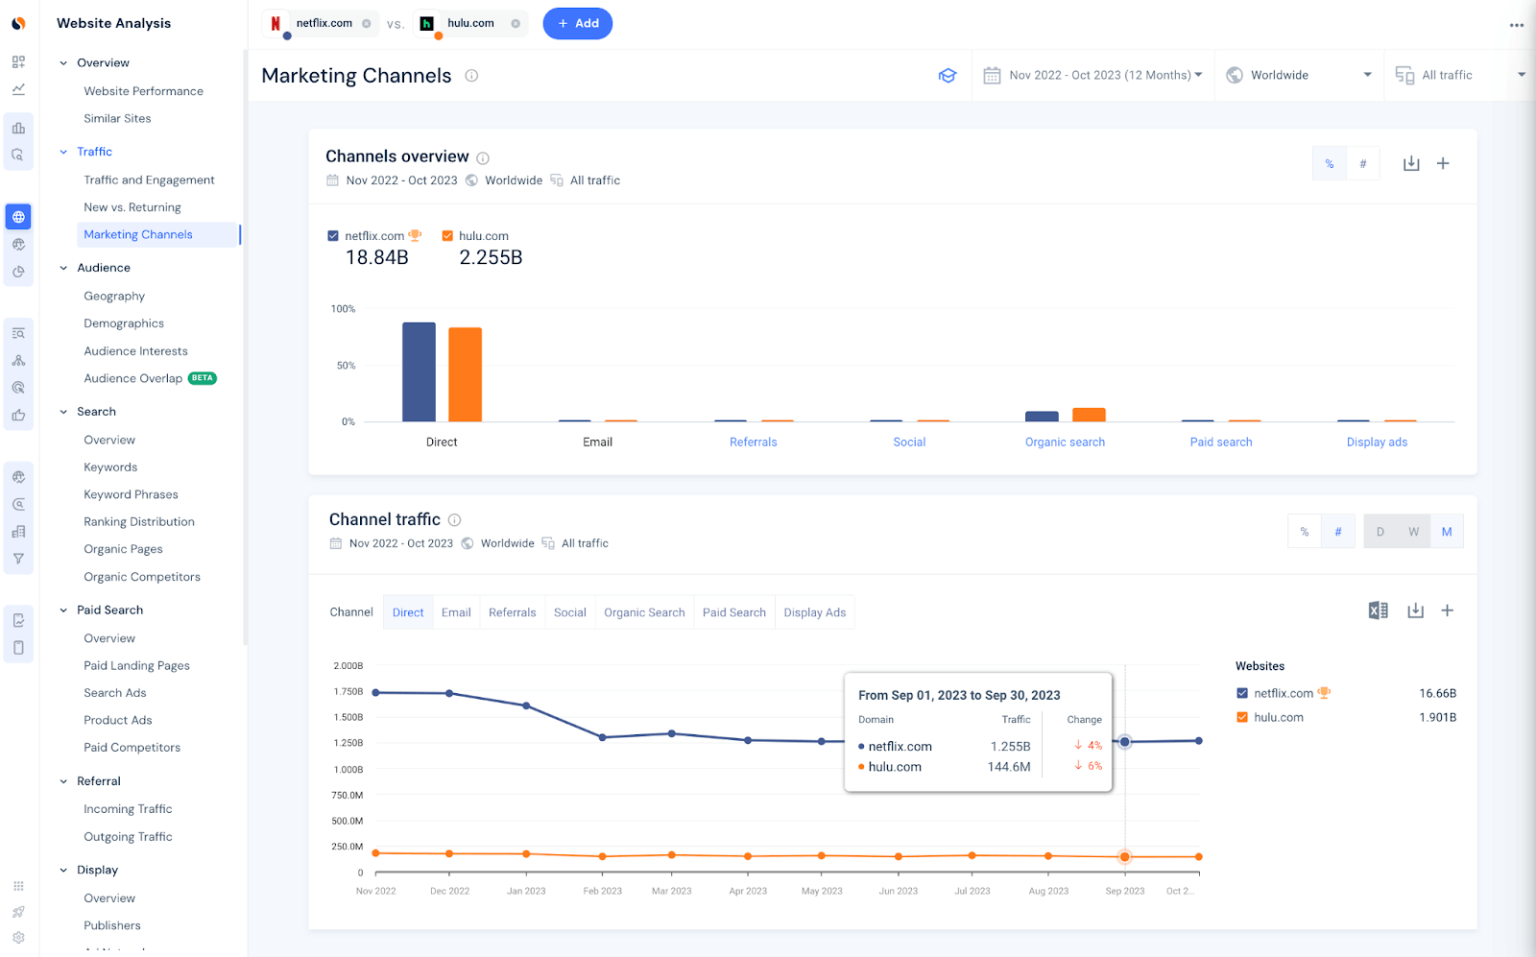Image resolution: width=1536 pixels, height=957 pixels.
Task: Download the Channels overview chart
Action: point(1411,163)
